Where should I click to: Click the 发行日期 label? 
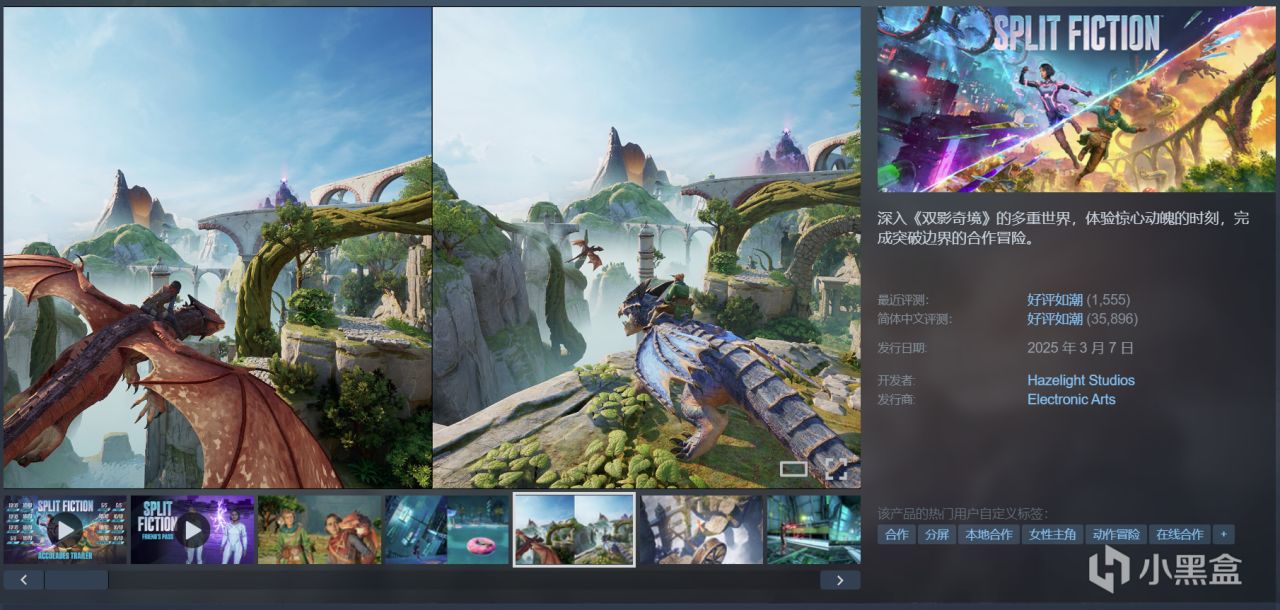tap(902, 349)
